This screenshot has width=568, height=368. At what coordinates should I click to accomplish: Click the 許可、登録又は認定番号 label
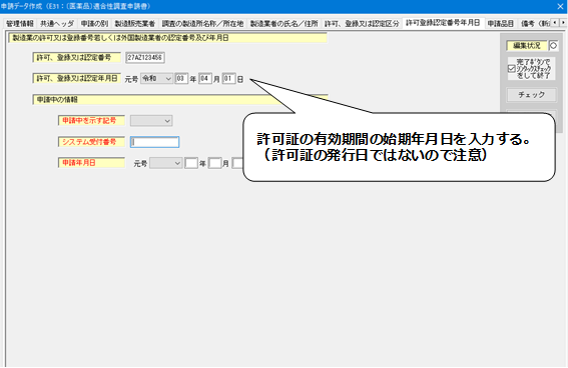pos(77,58)
